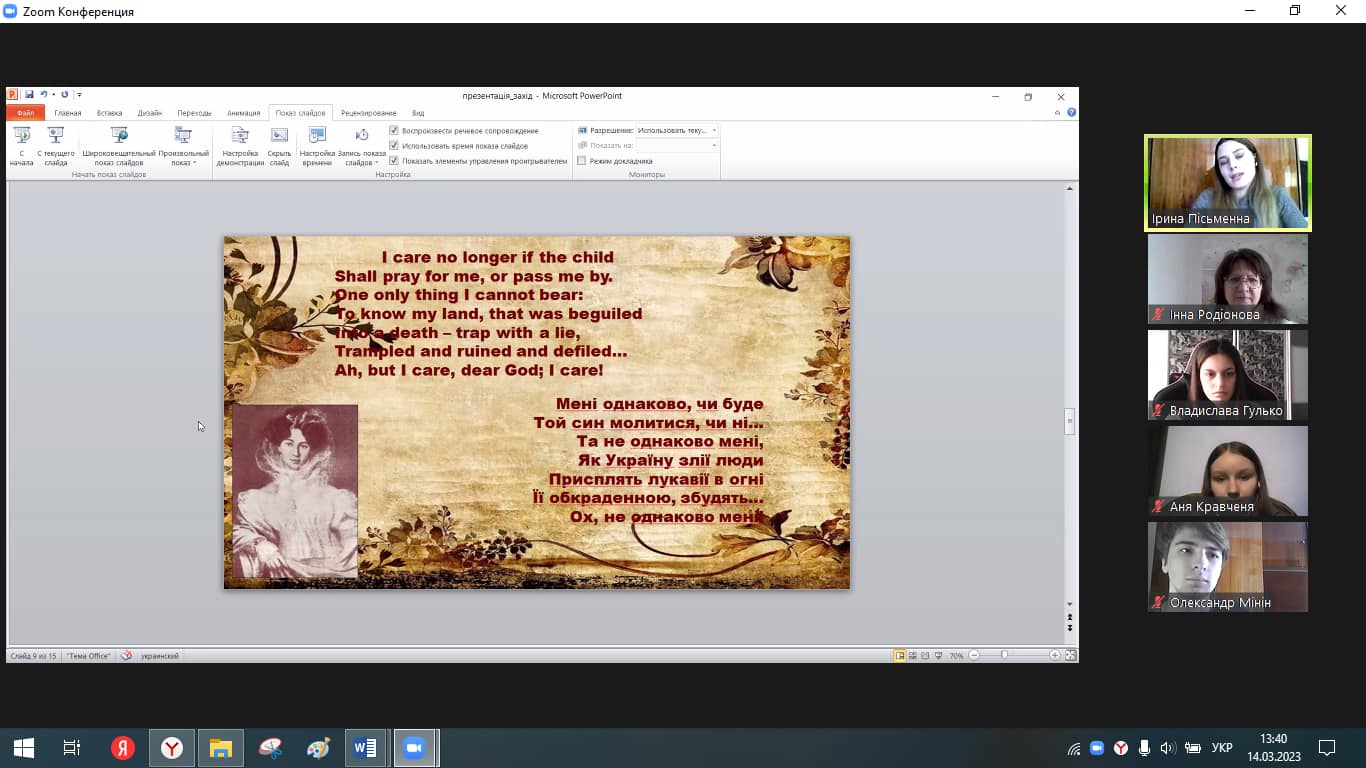This screenshot has width=1366, height=768.
Task: Switch to the Анимация ribbon tab
Action: pos(243,113)
